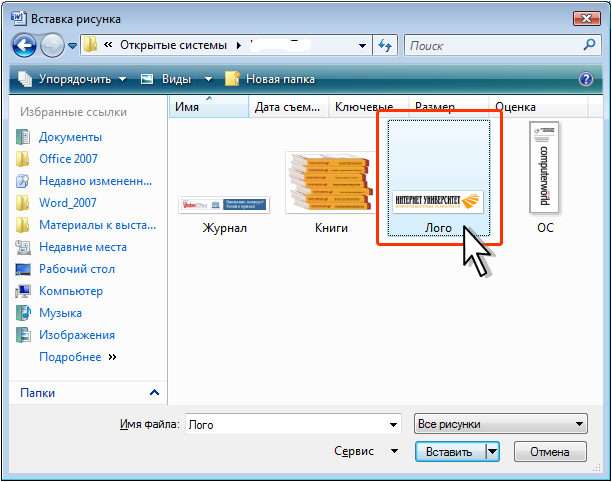Click the magnifier search icon
This screenshot has height=482, width=612.
(589, 45)
